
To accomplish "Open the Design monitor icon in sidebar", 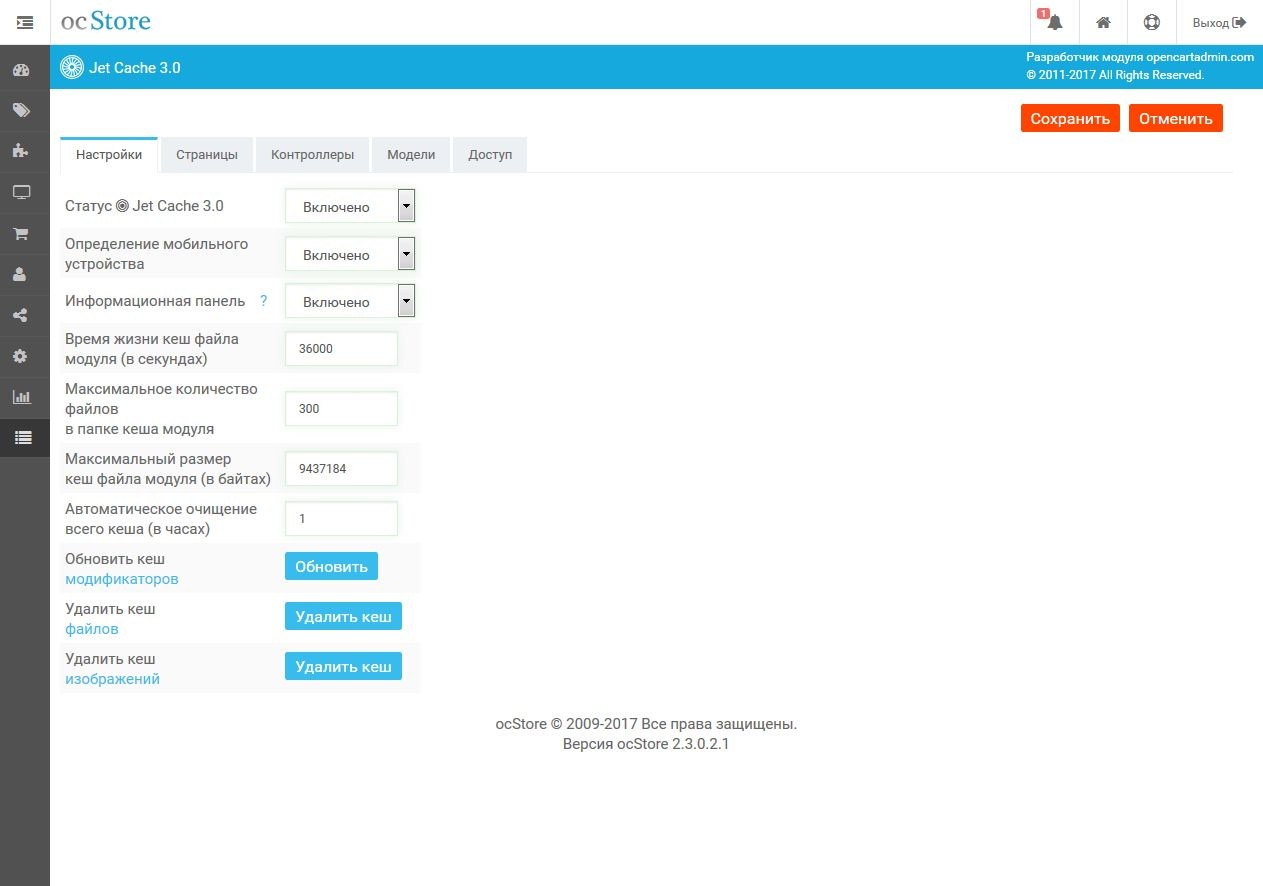I will click(x=24, y=192).
